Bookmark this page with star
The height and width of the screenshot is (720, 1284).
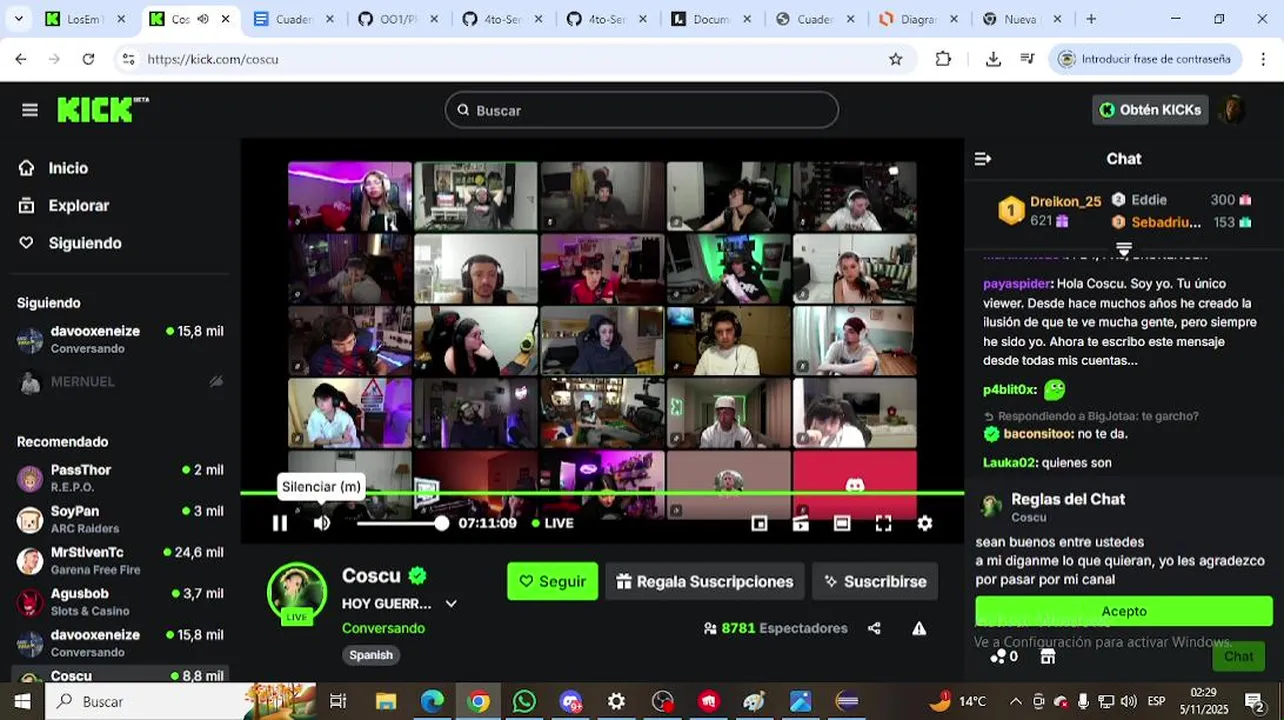click(896, 59)
